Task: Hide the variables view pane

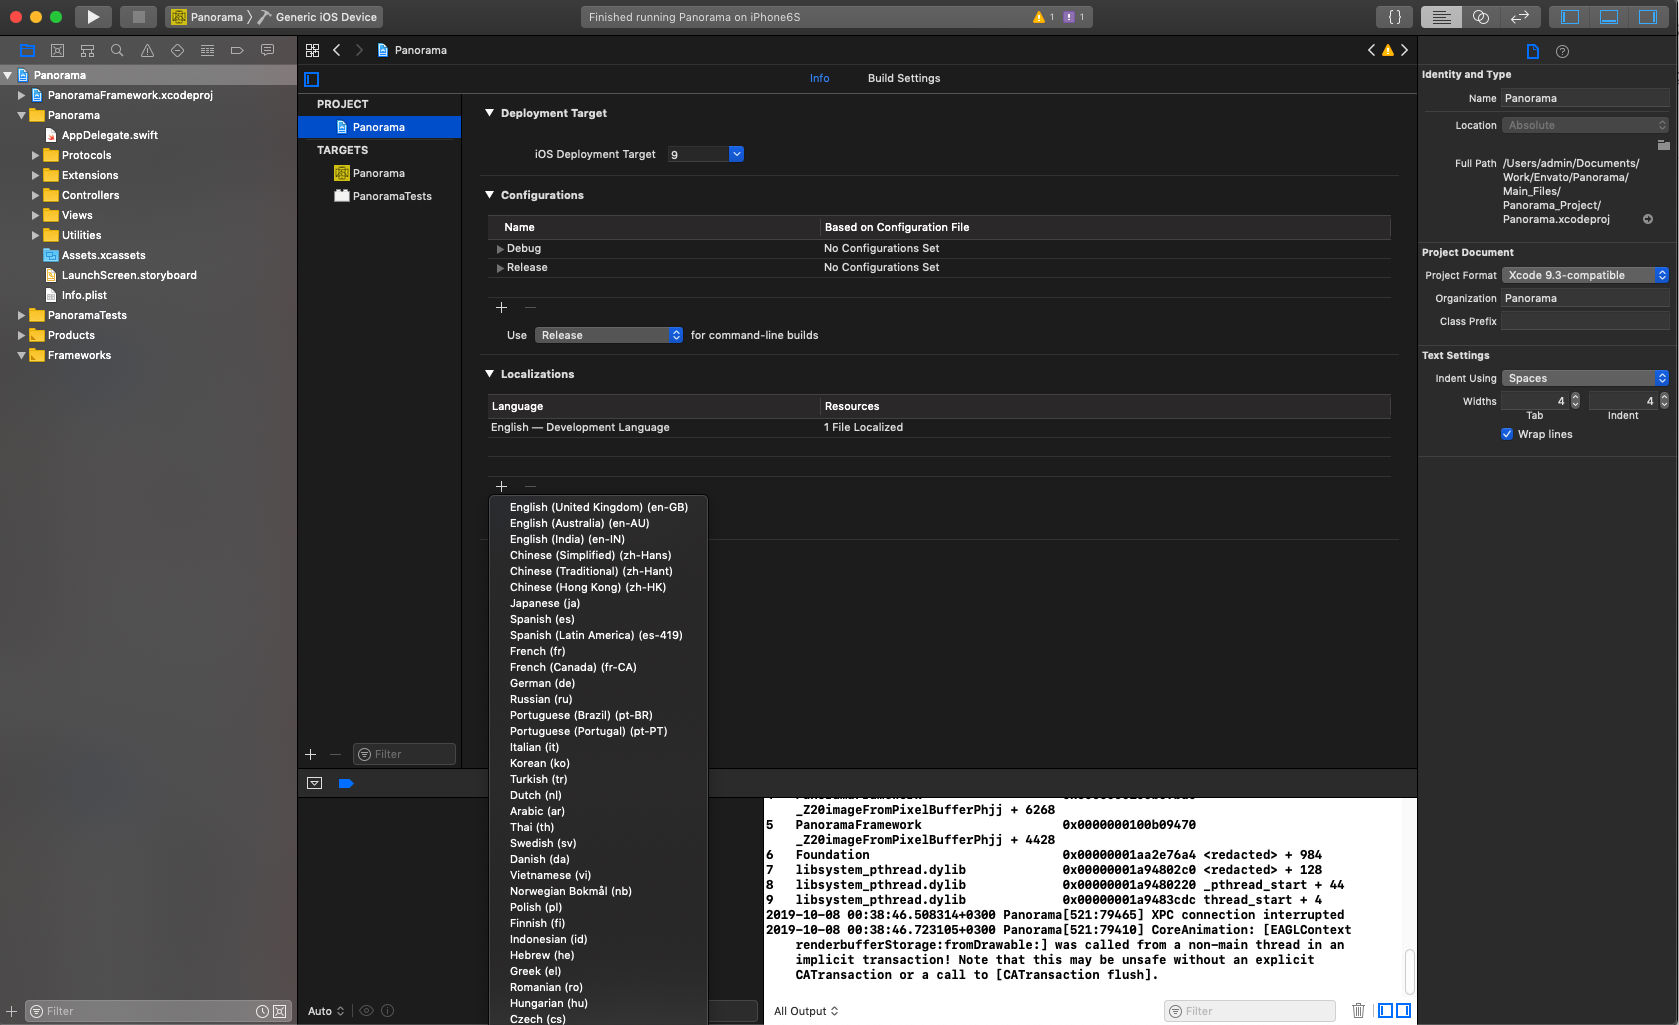Action: (1385, 1011)
